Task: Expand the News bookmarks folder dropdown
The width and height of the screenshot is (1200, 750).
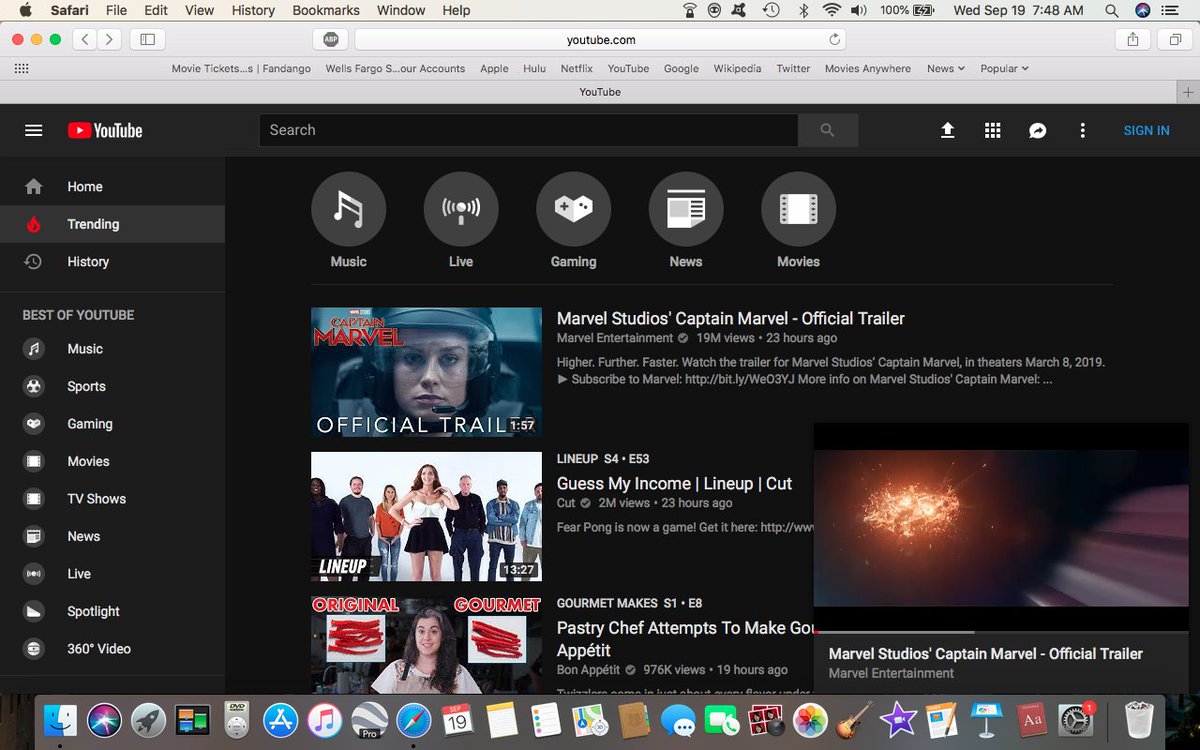Action: click(945, 69)
